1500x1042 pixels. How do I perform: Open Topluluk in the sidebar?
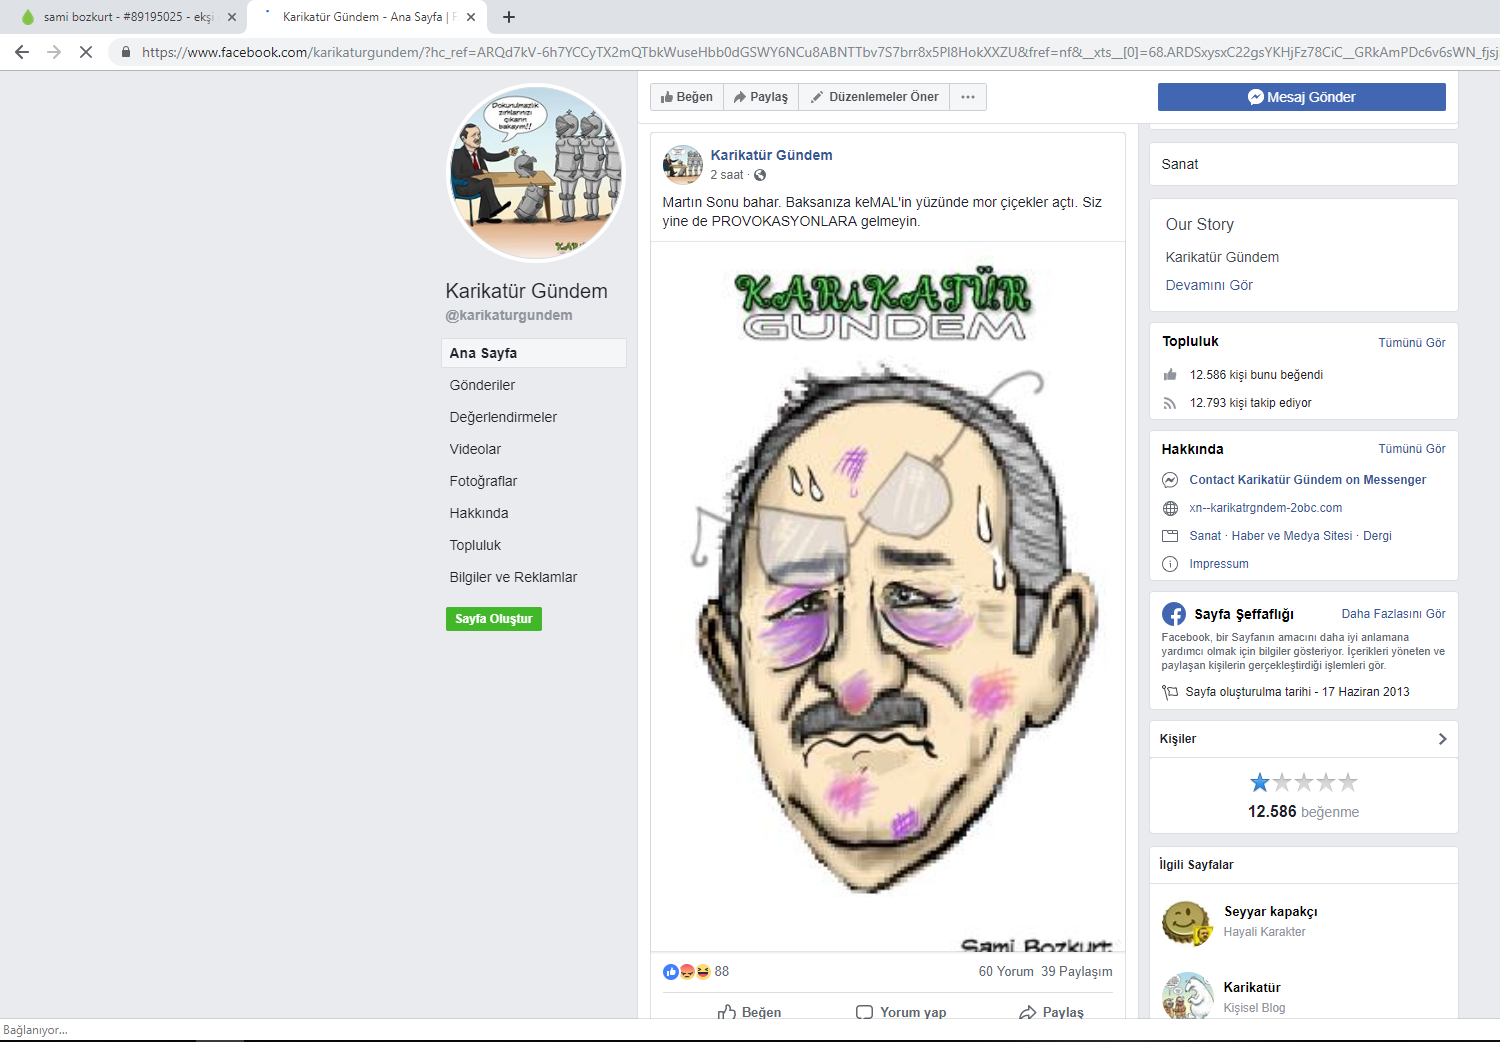point(475,545)
